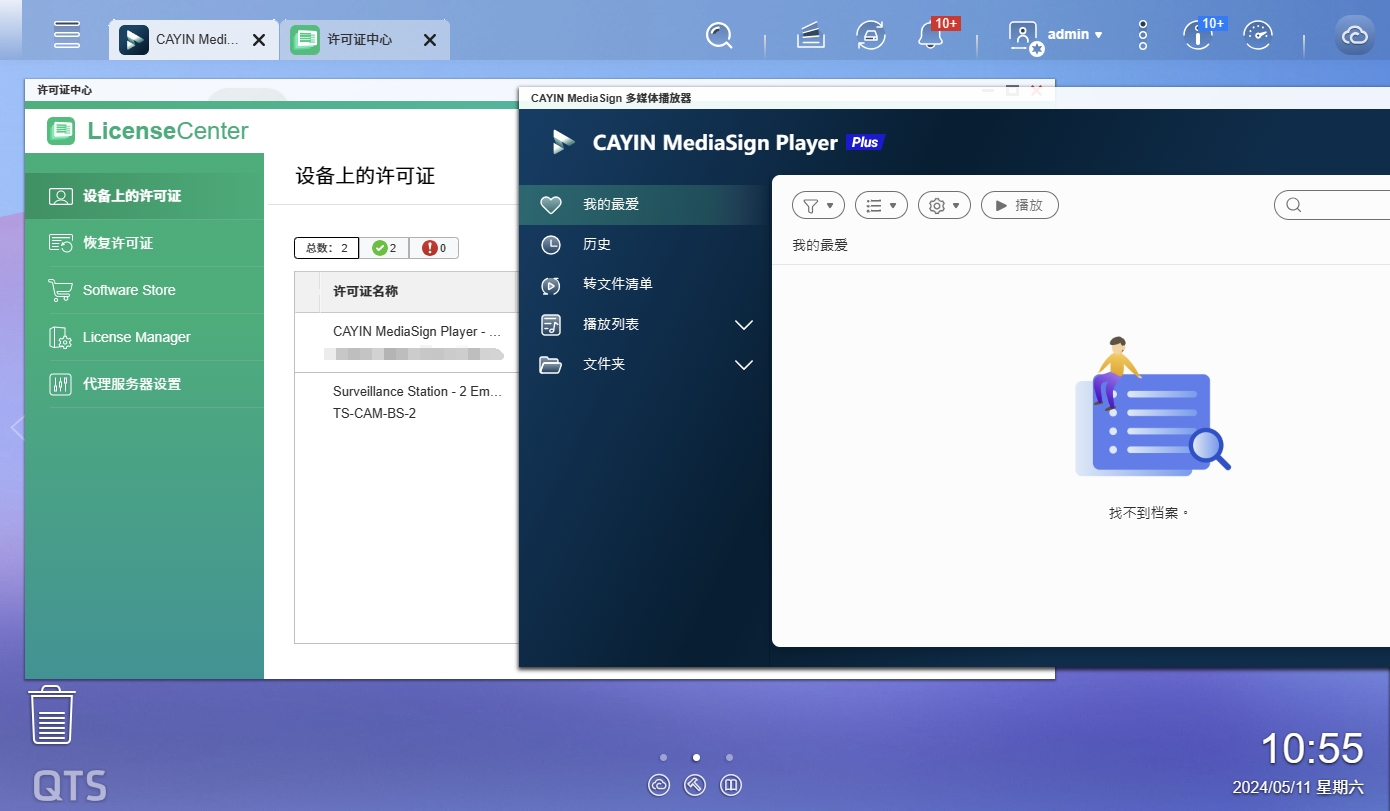Select 恢复许可证 in LicenseCenter sidebar
This screenshot has height=811, width=1390.
pyautogui.click(x=144, y=243)
